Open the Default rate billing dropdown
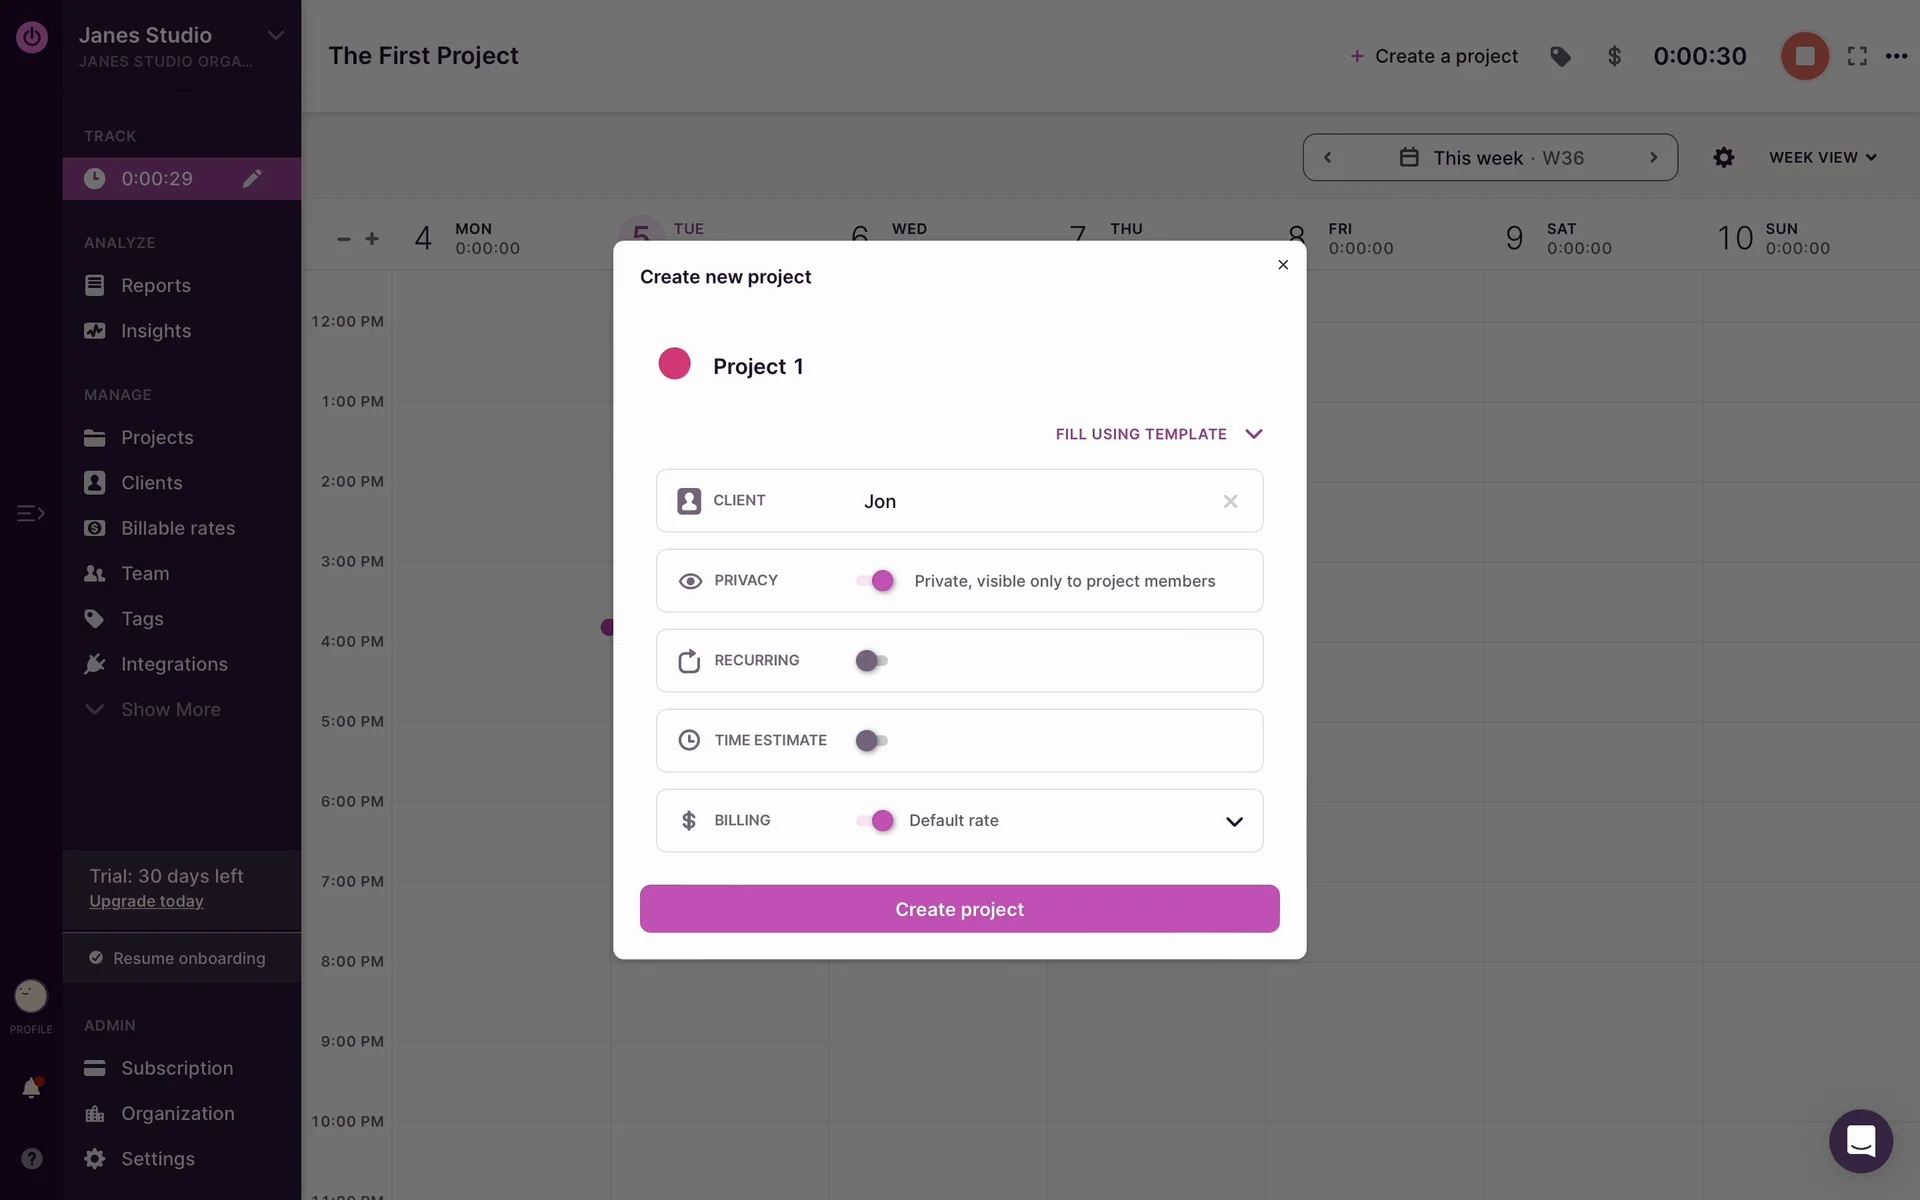Image resolution: width=1920 pixels, height=1200 pixels. [x=1234, y=821]
